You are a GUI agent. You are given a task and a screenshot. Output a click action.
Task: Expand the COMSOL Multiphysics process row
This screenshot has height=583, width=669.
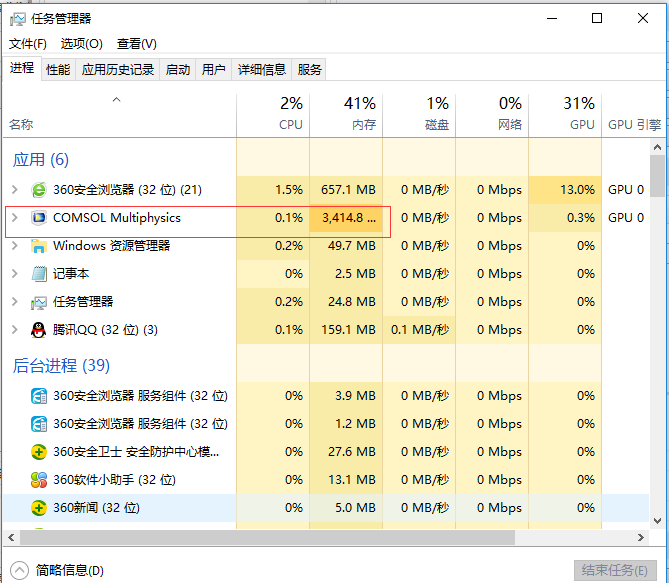(x=14, y=218)
